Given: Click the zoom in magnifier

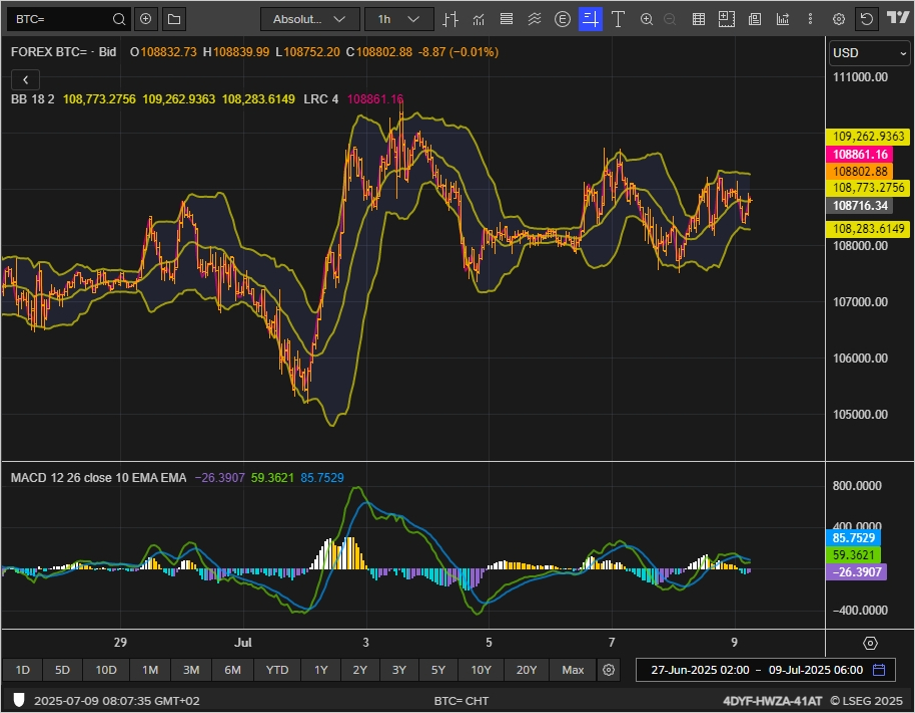Looking at the screenshot, I should [647, 19].
